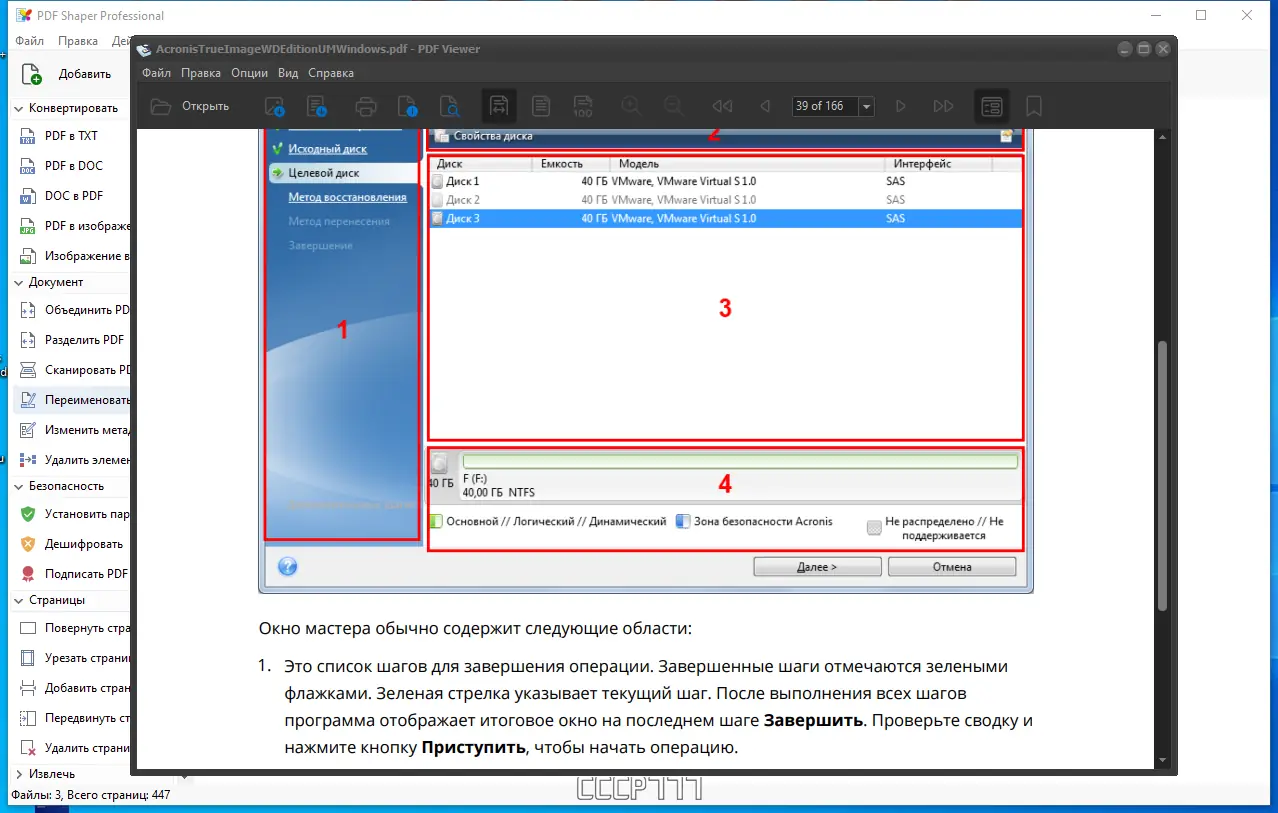The height and width of the screenshot is (813, 1278).
Task: Open Правка menu in PDF Shaper window
Action: click(x=78, y=41)
